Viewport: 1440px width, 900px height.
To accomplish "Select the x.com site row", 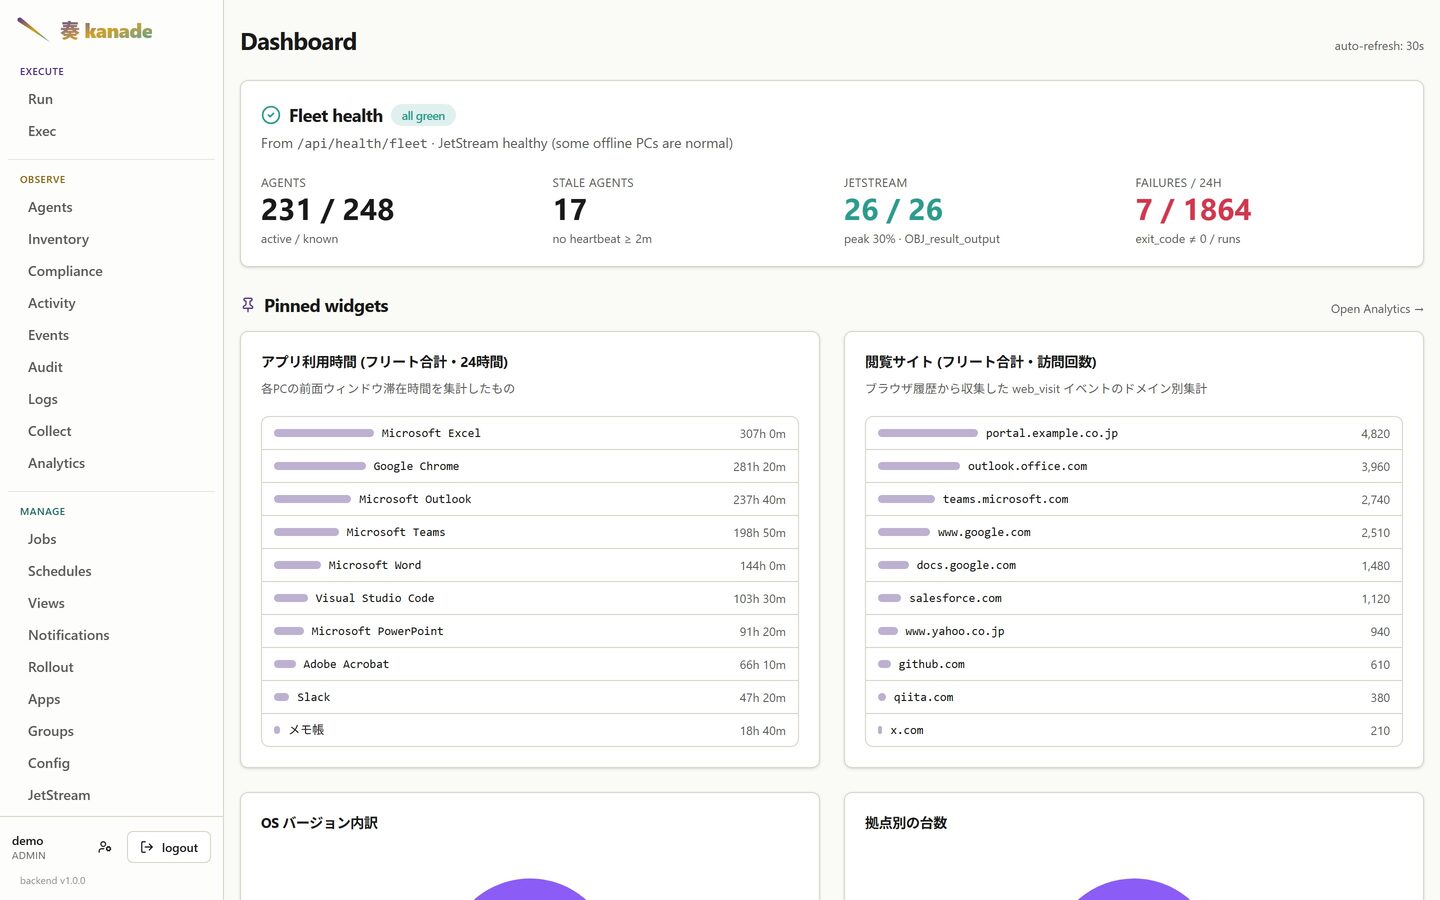I will pyautogui.click(x=1134, y=730).
